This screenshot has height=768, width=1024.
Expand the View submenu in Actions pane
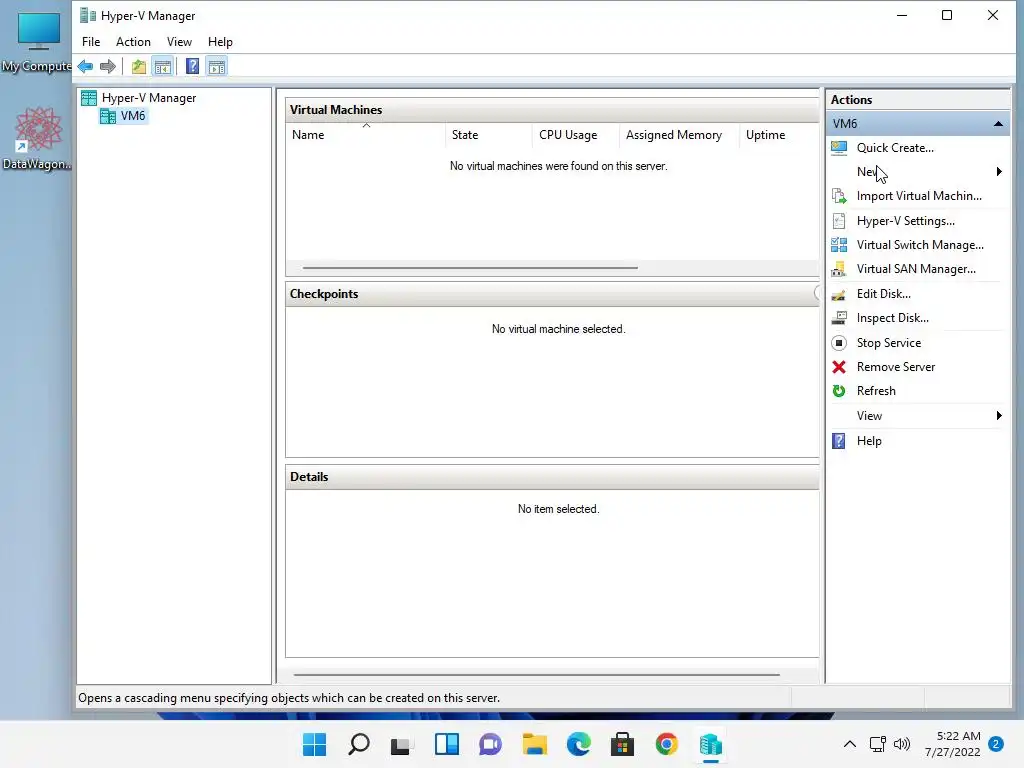tap(999, 416)
